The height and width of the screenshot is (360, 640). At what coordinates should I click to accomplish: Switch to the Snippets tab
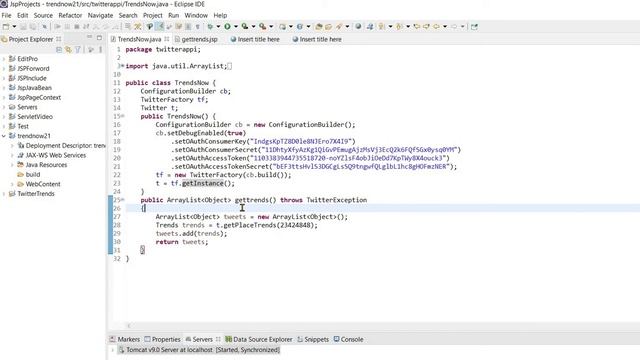click(313, 339)
